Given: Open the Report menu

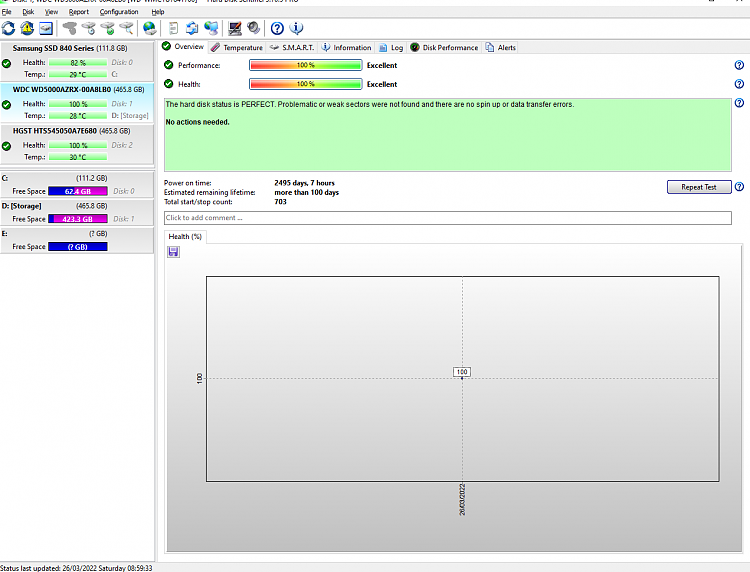Looking at the screenshot, I should point(79,12).
